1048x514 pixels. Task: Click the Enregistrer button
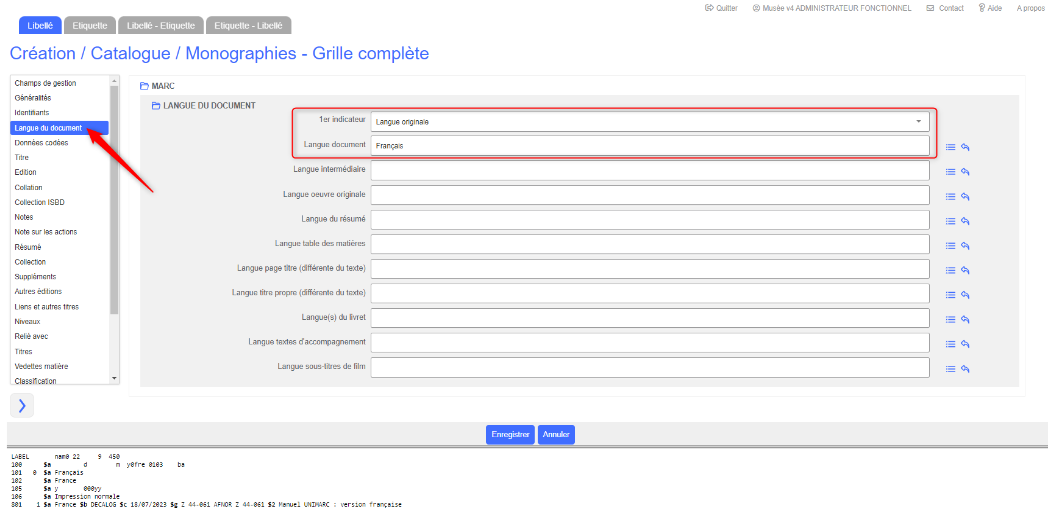510,435
